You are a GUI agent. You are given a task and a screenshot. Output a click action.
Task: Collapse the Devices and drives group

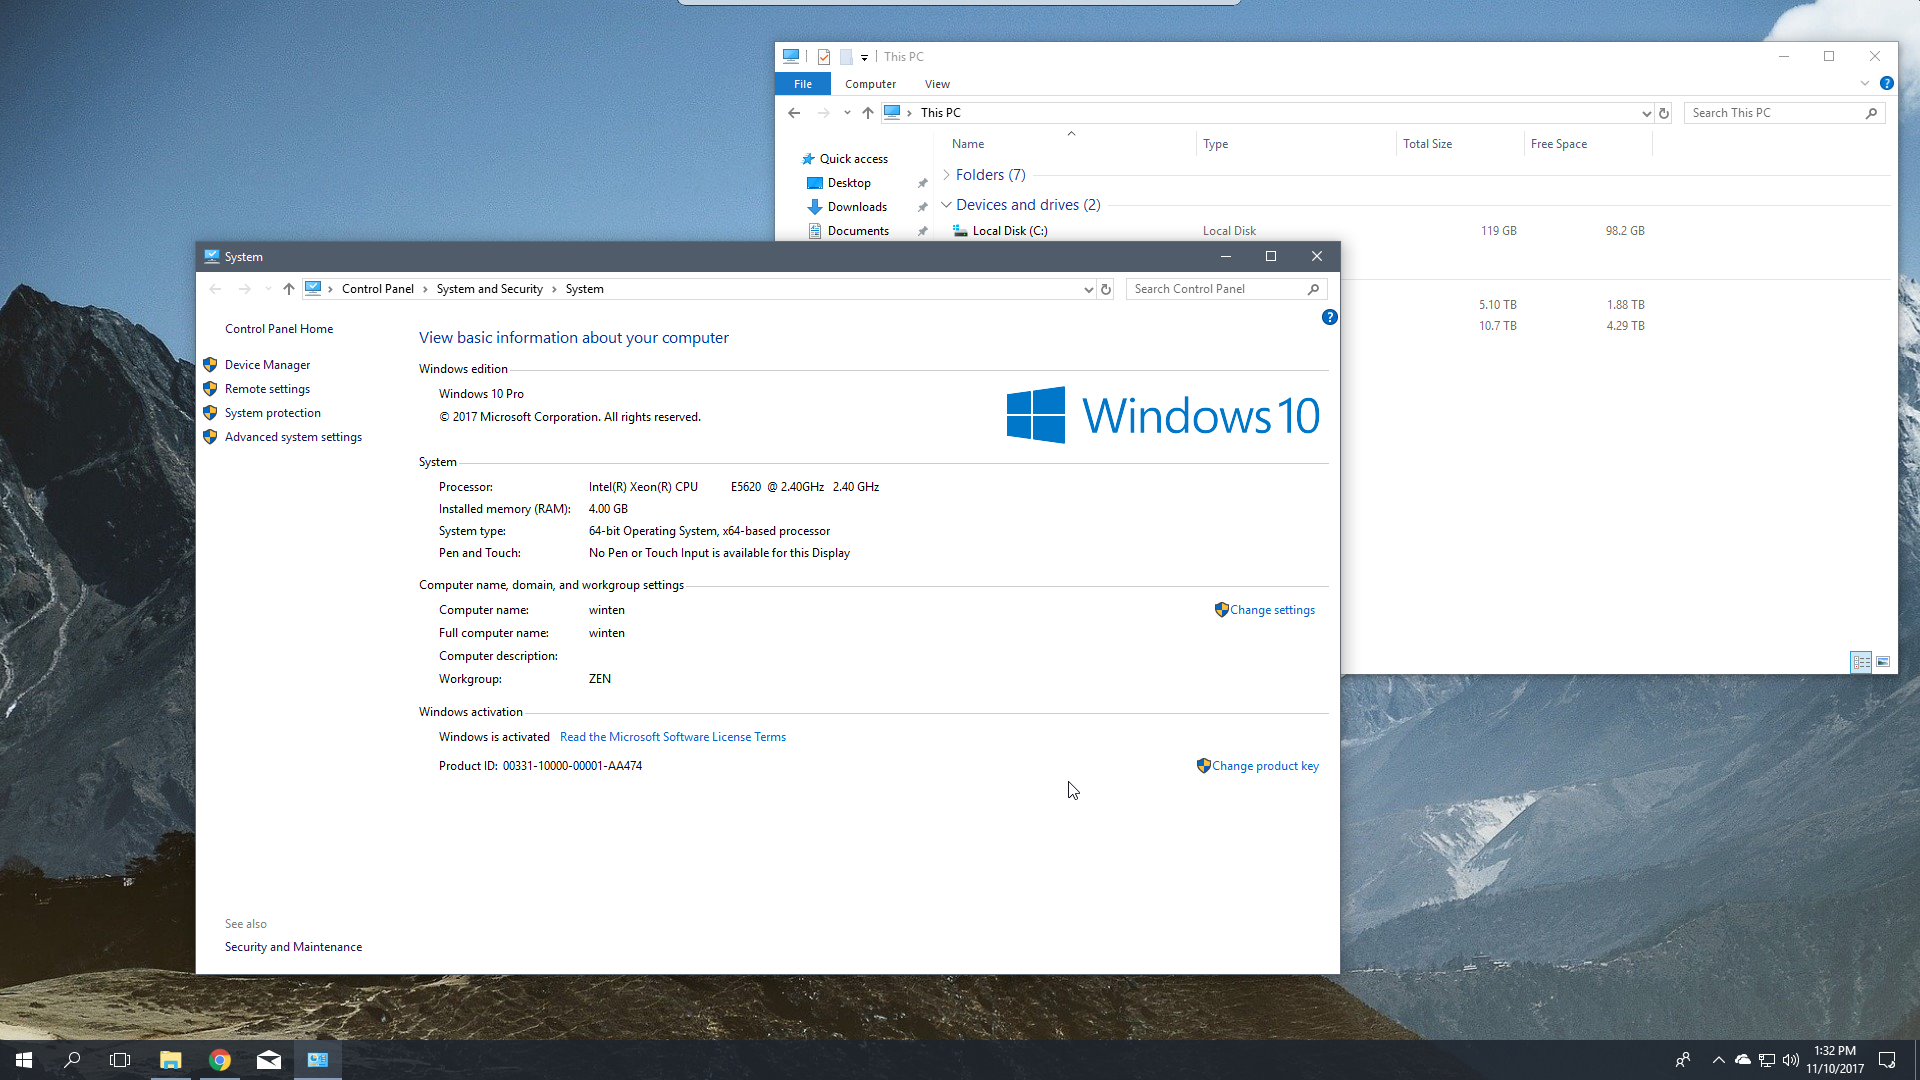click(946, 205)
